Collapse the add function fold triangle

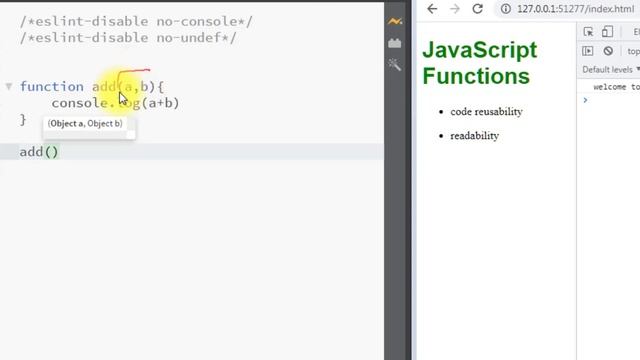(x=9, y=86)
